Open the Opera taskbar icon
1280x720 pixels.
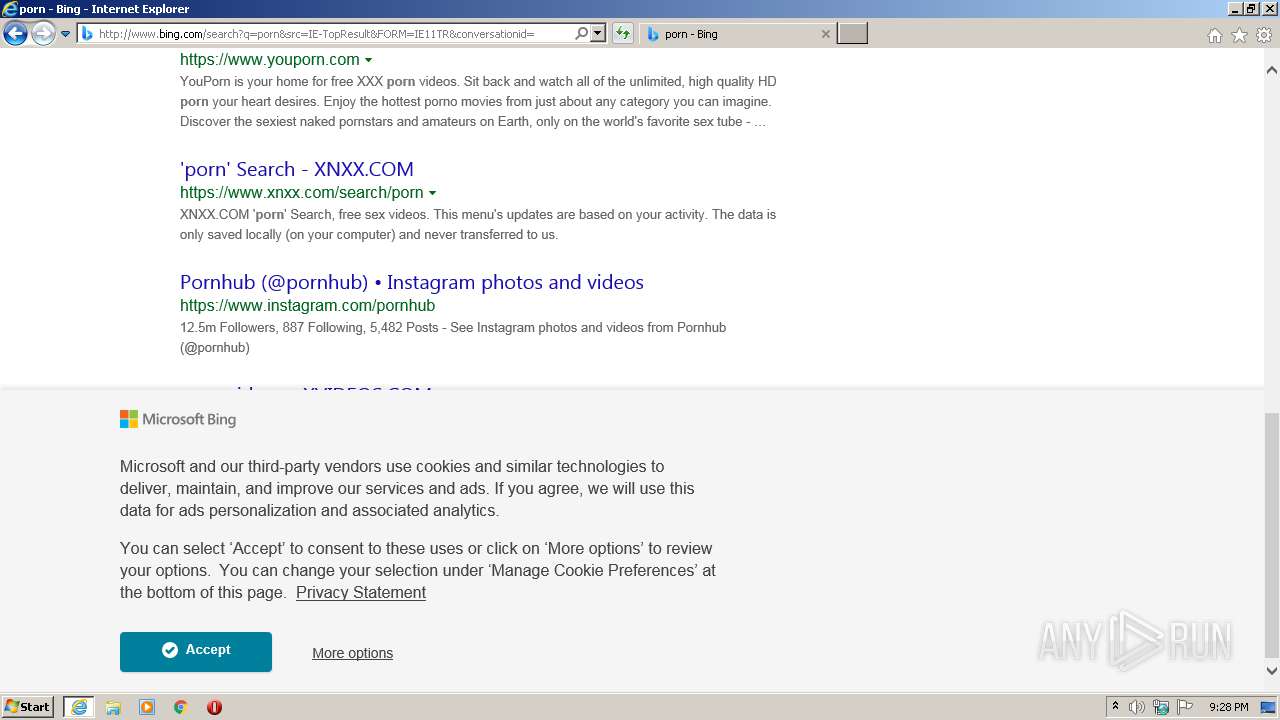(214, 707)
